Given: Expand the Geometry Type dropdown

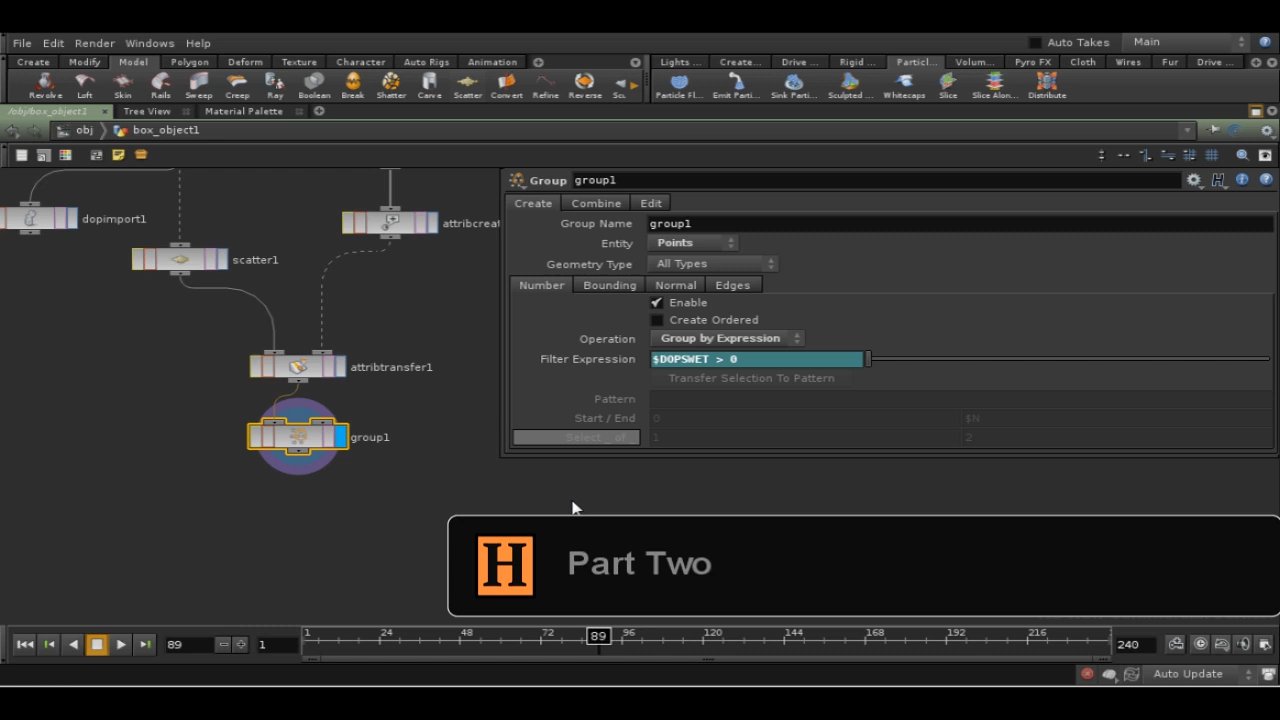Looking at the screenshot, I should [713, 264].
